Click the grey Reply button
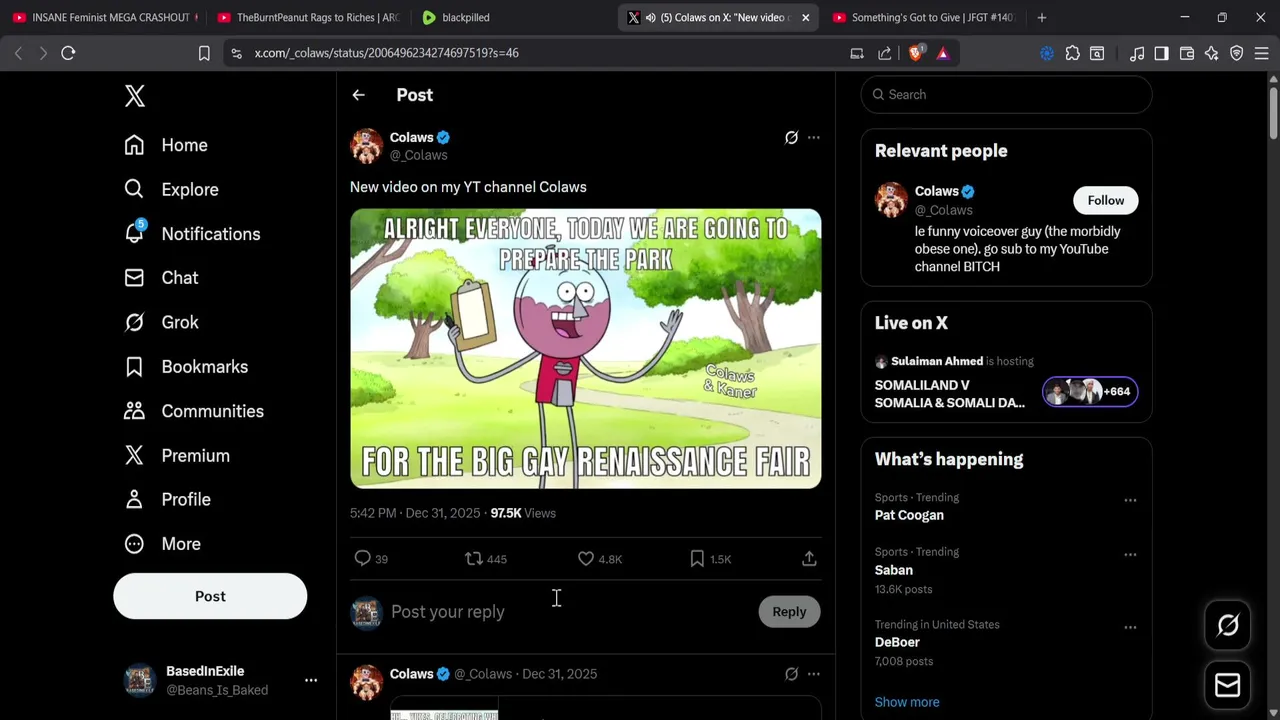The height and width of the screenshot is (720, 1280). pyautogui.click(x=789, y=612)
